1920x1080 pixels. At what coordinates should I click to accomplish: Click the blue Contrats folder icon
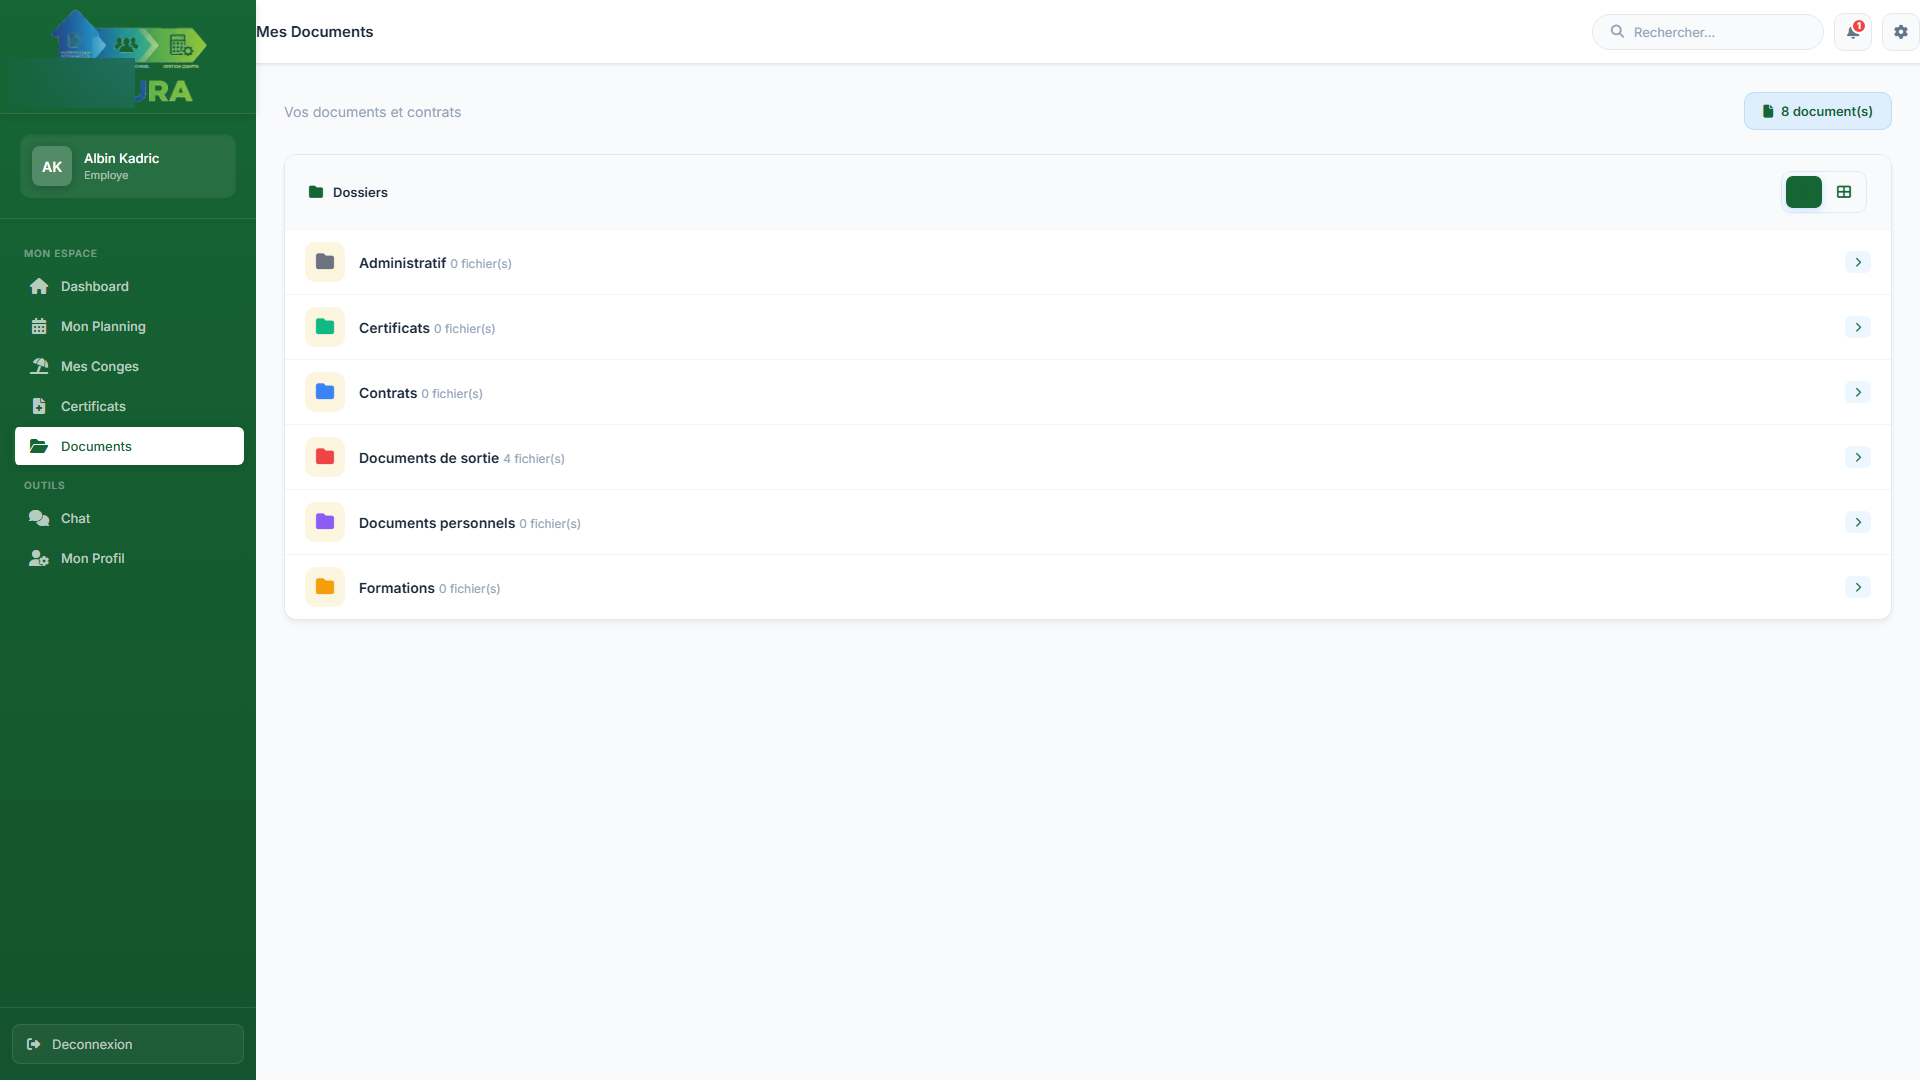(x=325, y=392)
